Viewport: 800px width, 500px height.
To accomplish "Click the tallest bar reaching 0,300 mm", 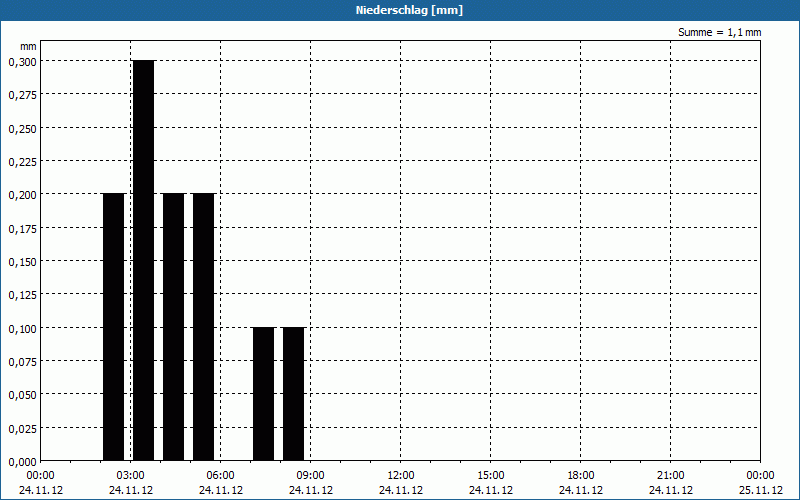I will (143, 260).
